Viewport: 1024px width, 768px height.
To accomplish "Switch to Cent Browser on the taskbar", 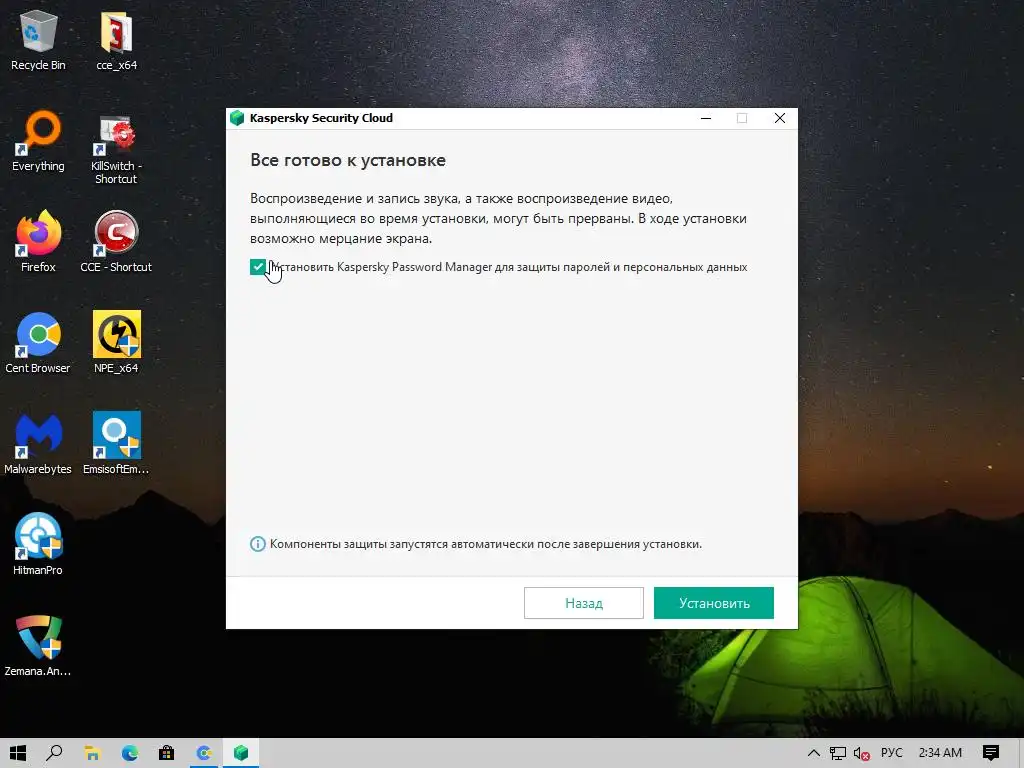I will (204, 753).
